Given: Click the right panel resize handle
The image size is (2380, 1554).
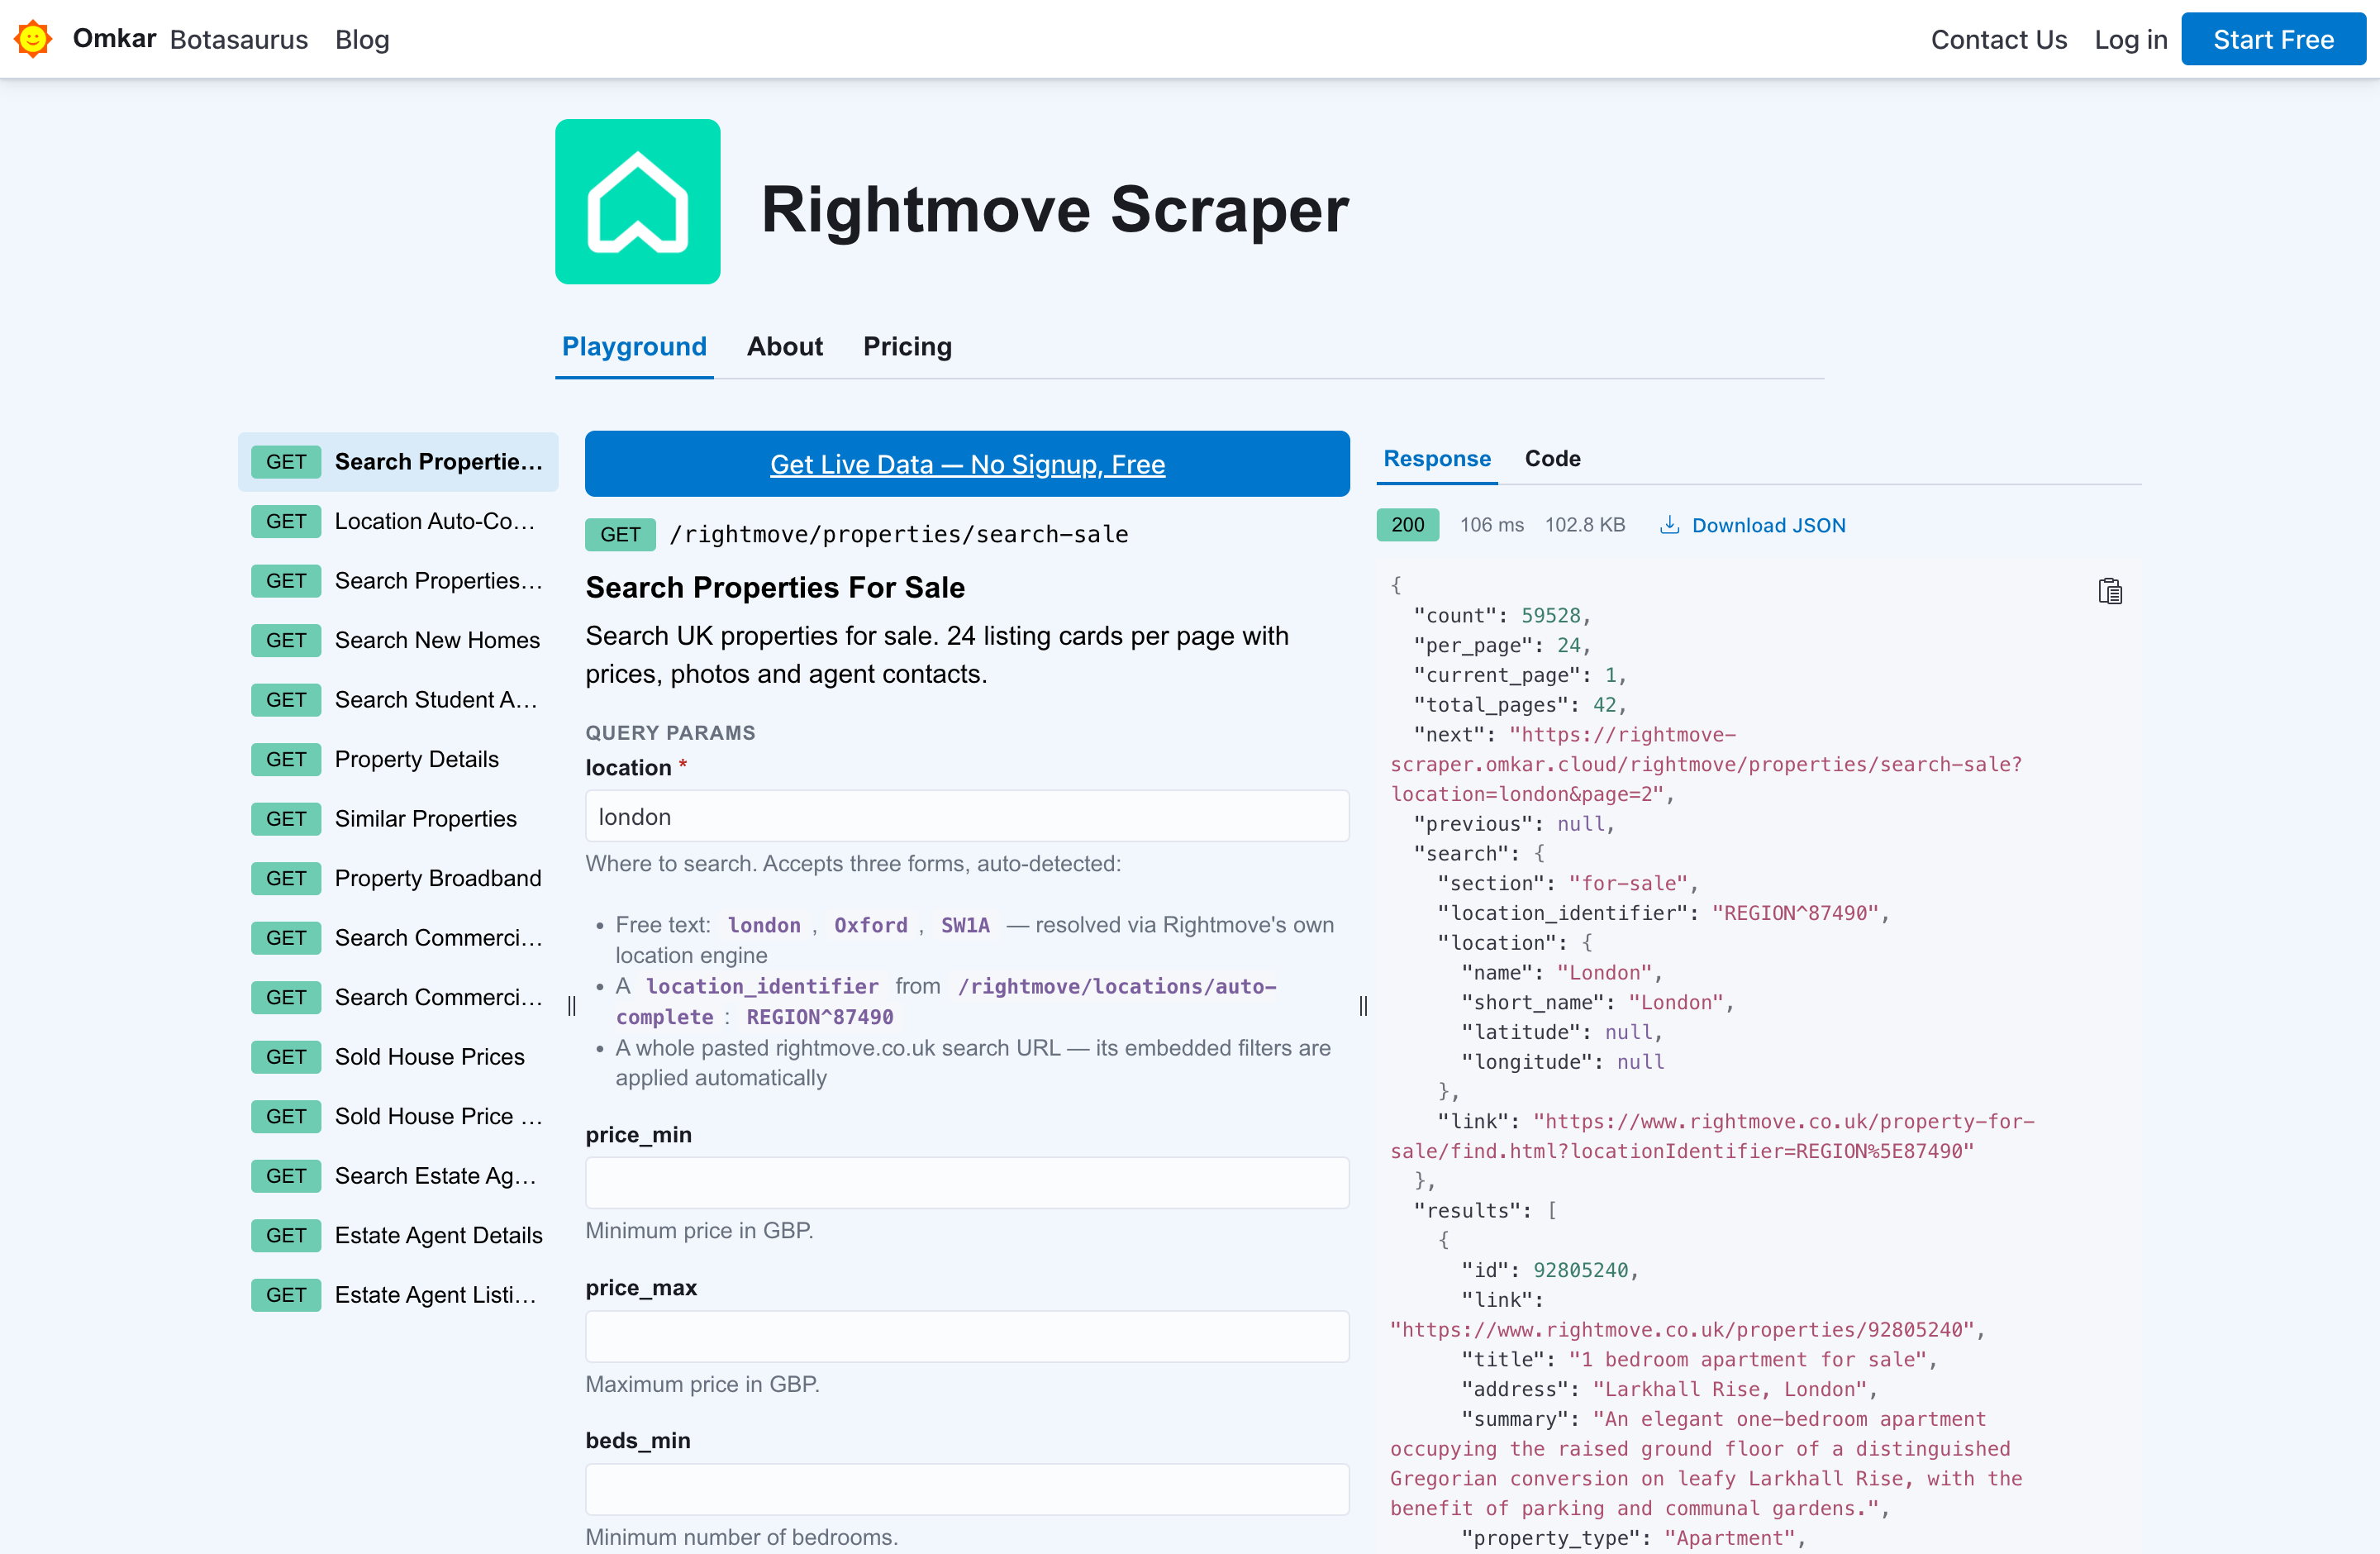Looking at the screenshot, I should click(1362, 1005).
